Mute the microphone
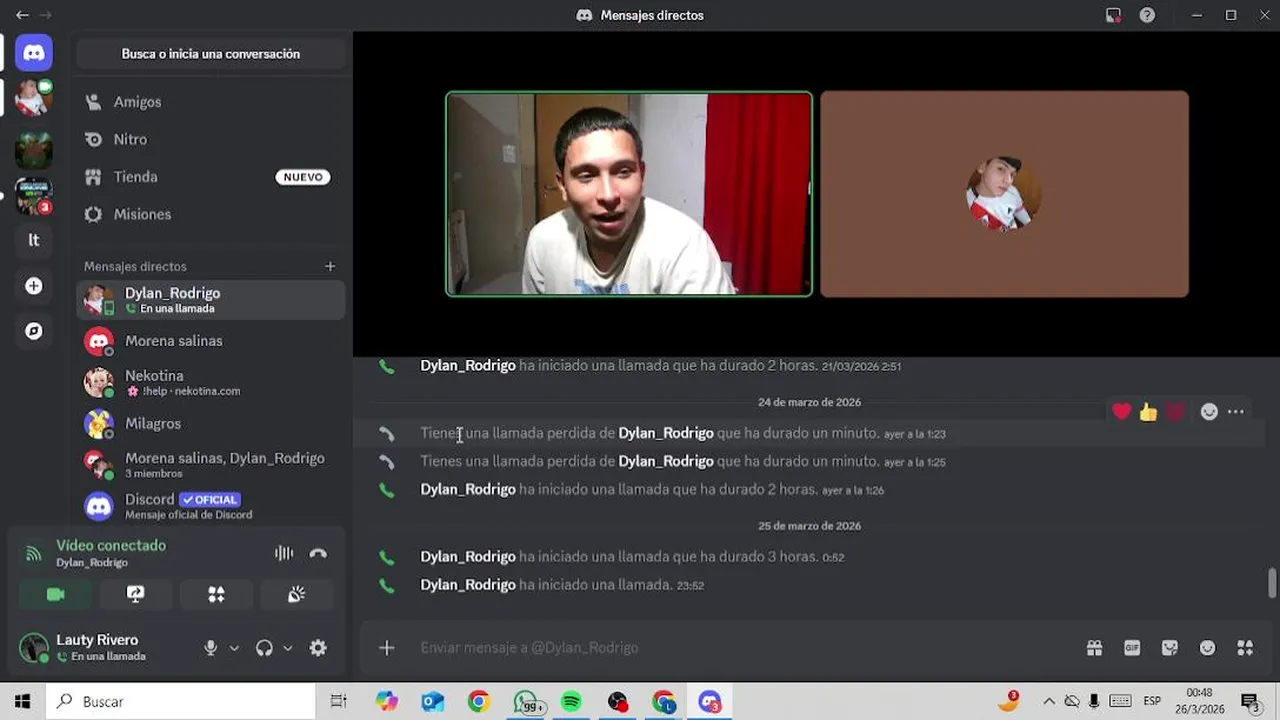 click(210, 648)
